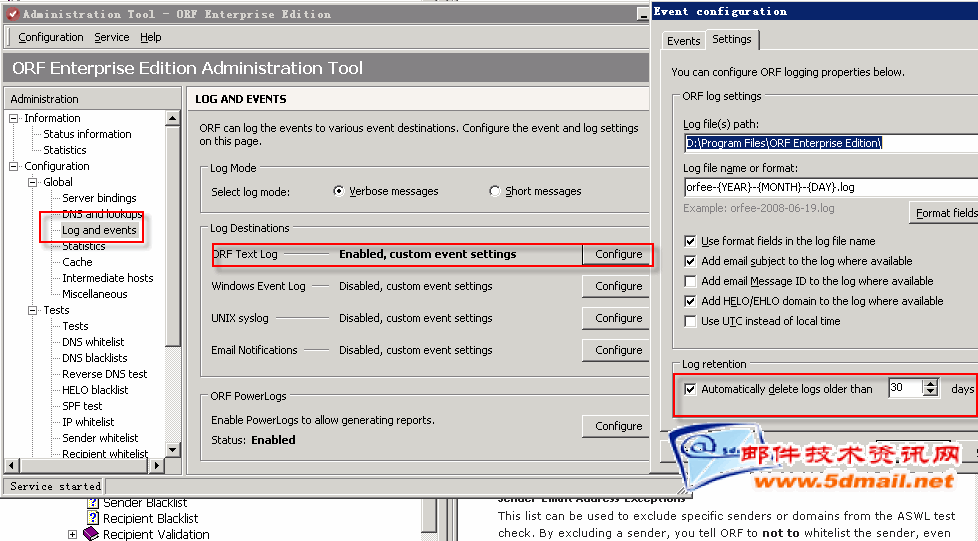The width and height of the screenshot is (978, 541).
Task: Click the Recipient Validation book icon
Action: tap(91, 535)
